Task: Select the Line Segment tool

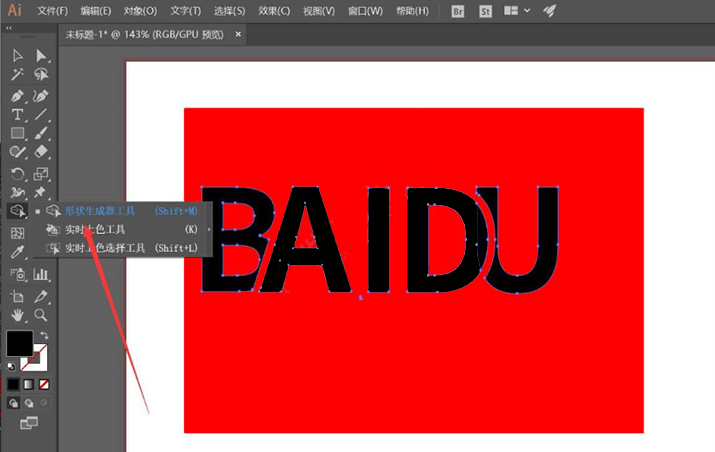Action: 41,114
